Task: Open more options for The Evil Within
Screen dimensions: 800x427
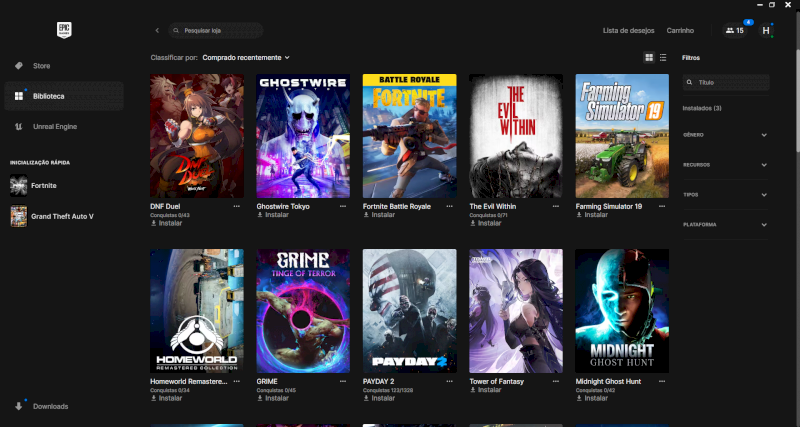Action: click(x=556, y=206)
